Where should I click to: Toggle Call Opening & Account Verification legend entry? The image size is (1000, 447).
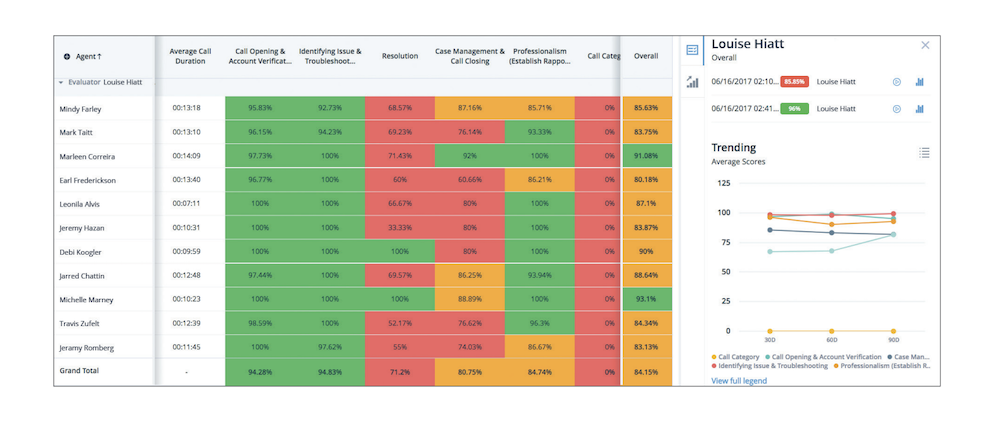point(821,357)
